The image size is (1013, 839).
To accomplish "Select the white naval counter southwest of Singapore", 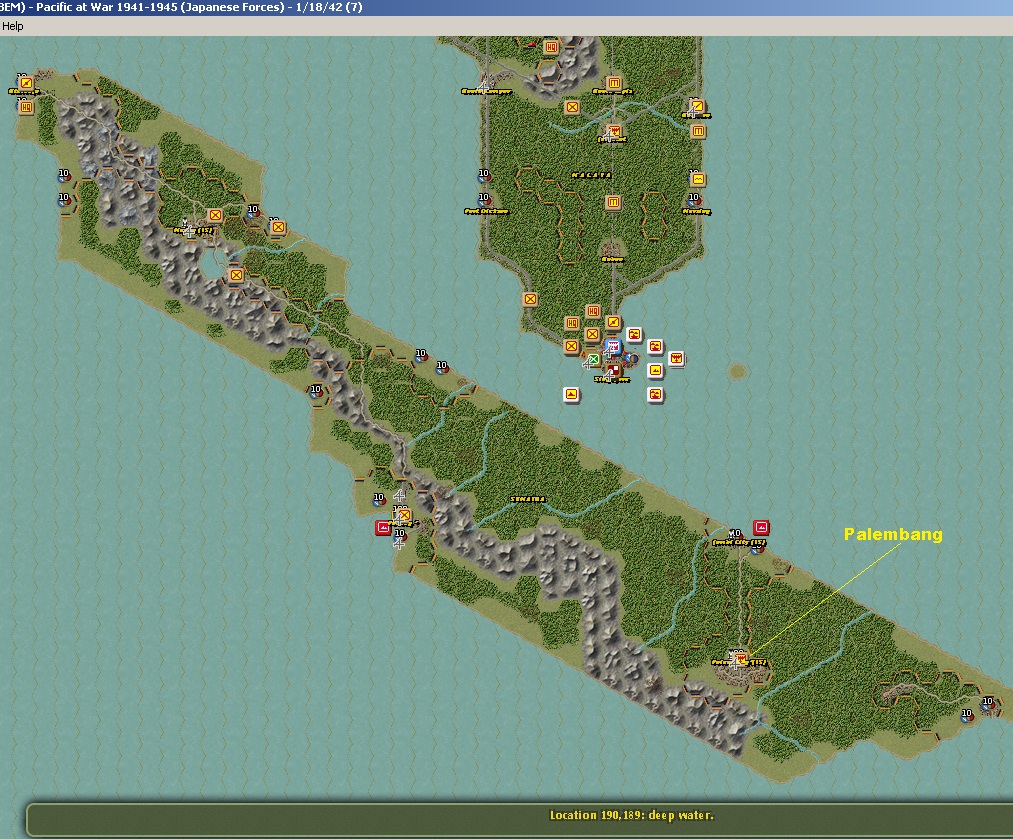I will pyautogui.click(x=571, y=394).
